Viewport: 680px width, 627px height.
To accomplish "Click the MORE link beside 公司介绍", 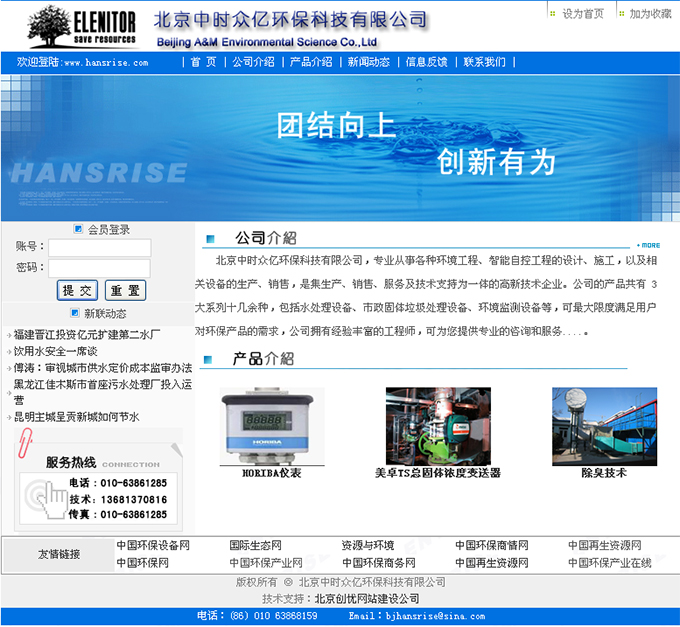I will [x=648, y=245].
